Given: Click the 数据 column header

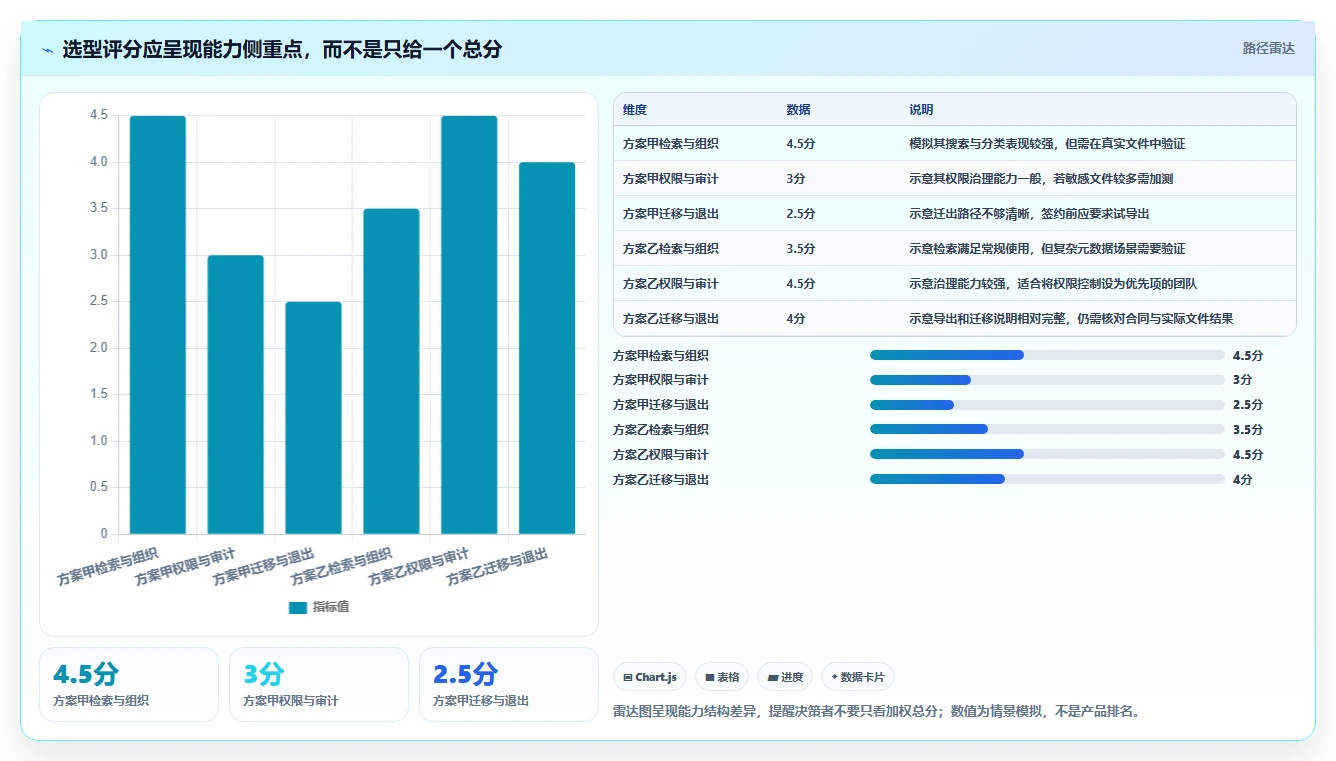Looking at the screenshot, I should click(799, 110).
